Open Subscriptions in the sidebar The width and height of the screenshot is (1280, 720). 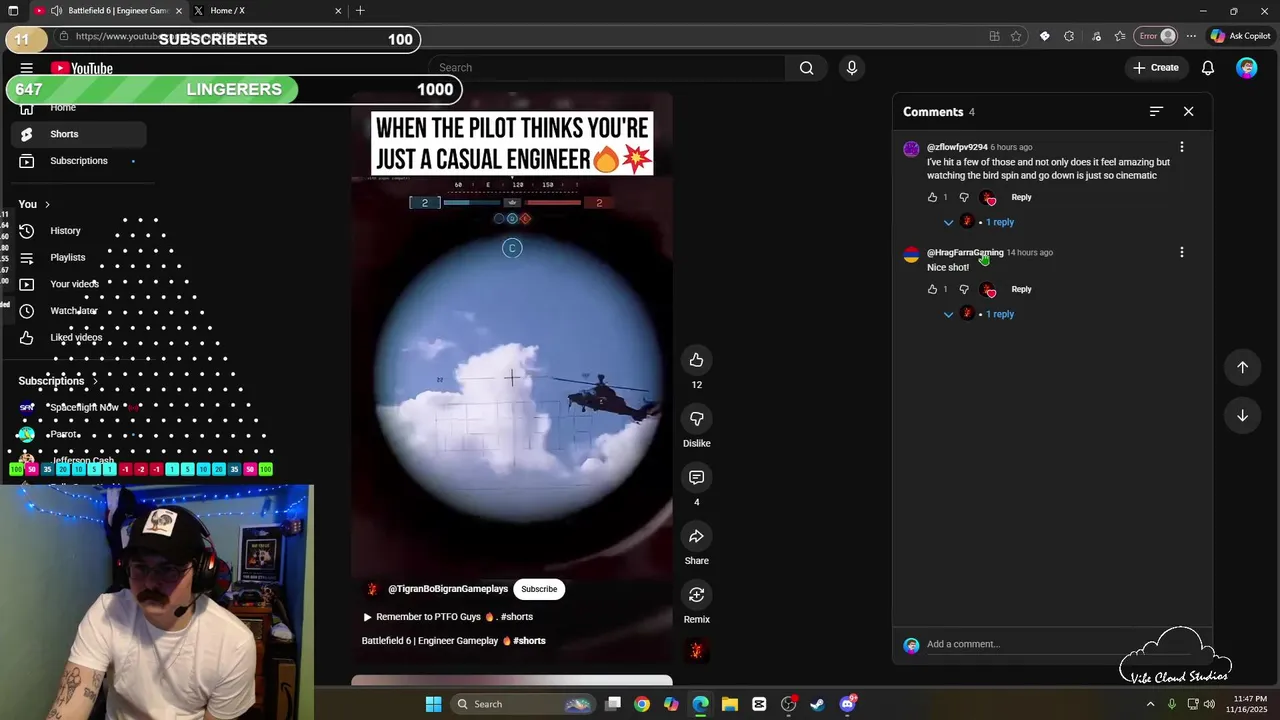[x=78, y=161]
